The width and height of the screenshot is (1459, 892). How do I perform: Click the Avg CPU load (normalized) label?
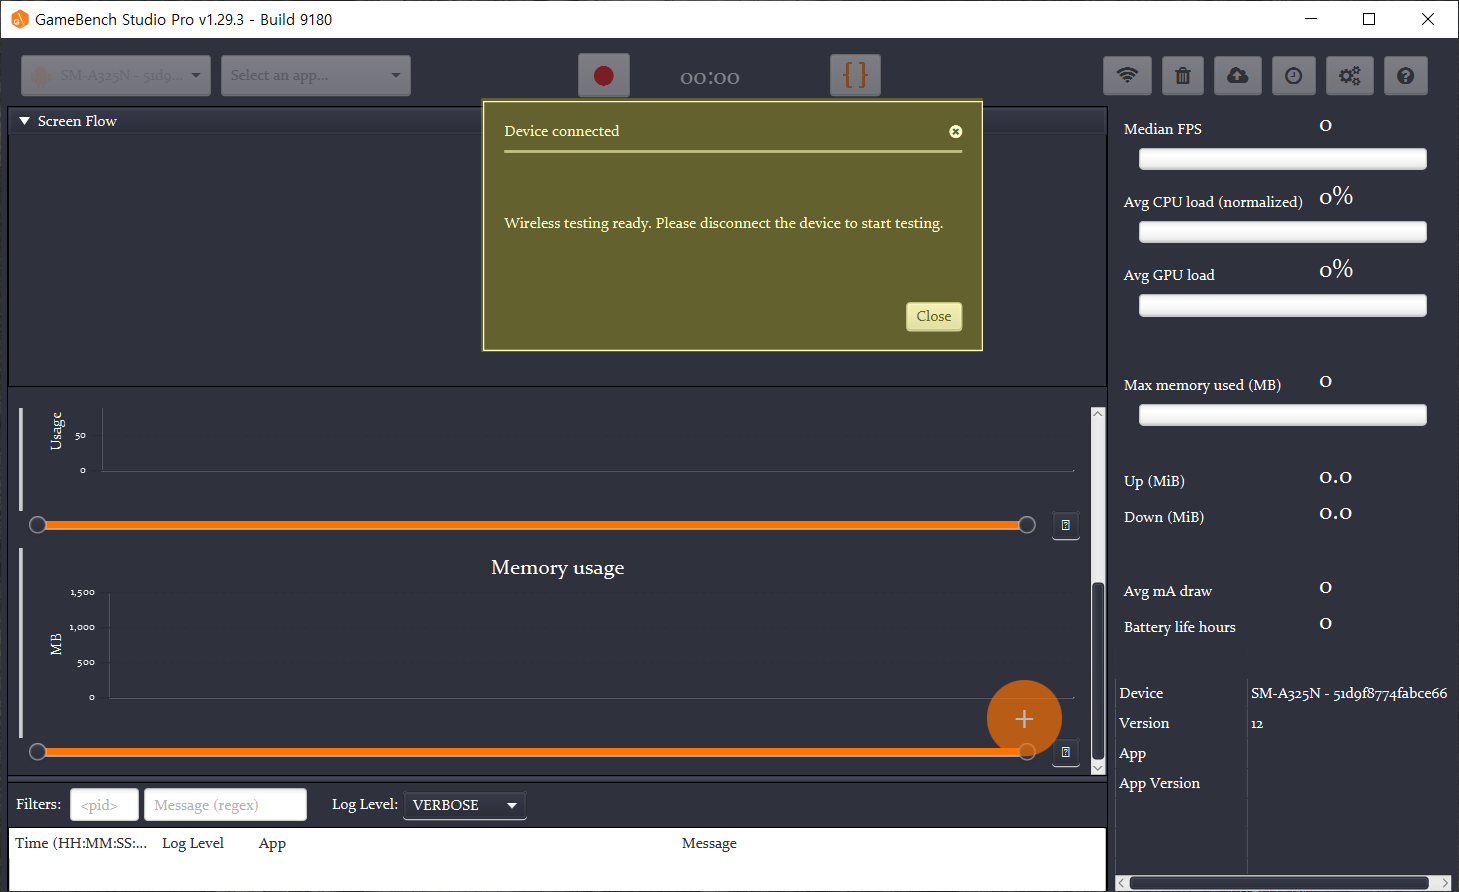click(1213, 202)
